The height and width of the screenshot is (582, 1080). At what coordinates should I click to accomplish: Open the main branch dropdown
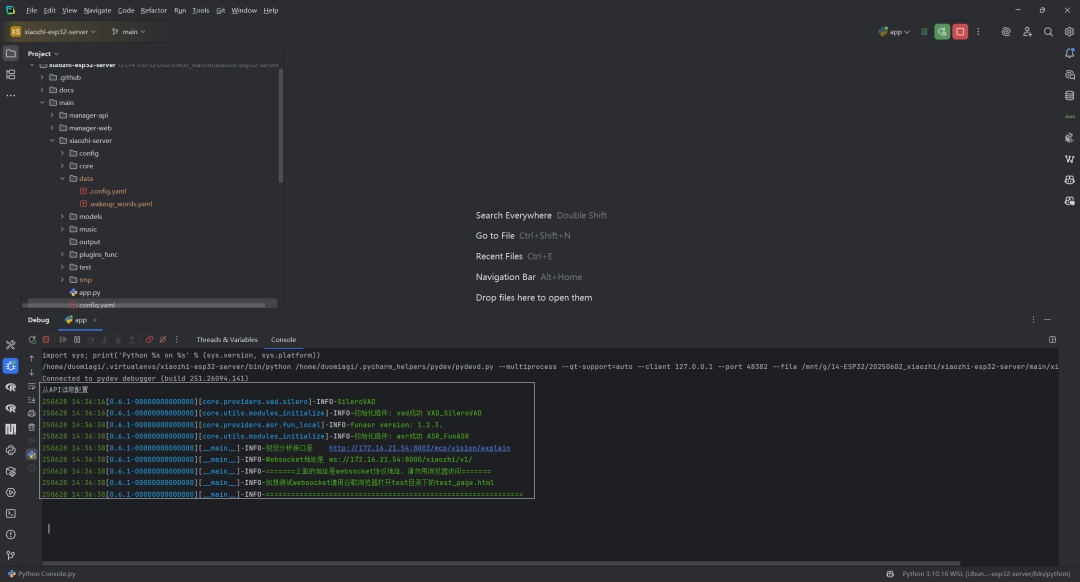click(x=129, y=32)
